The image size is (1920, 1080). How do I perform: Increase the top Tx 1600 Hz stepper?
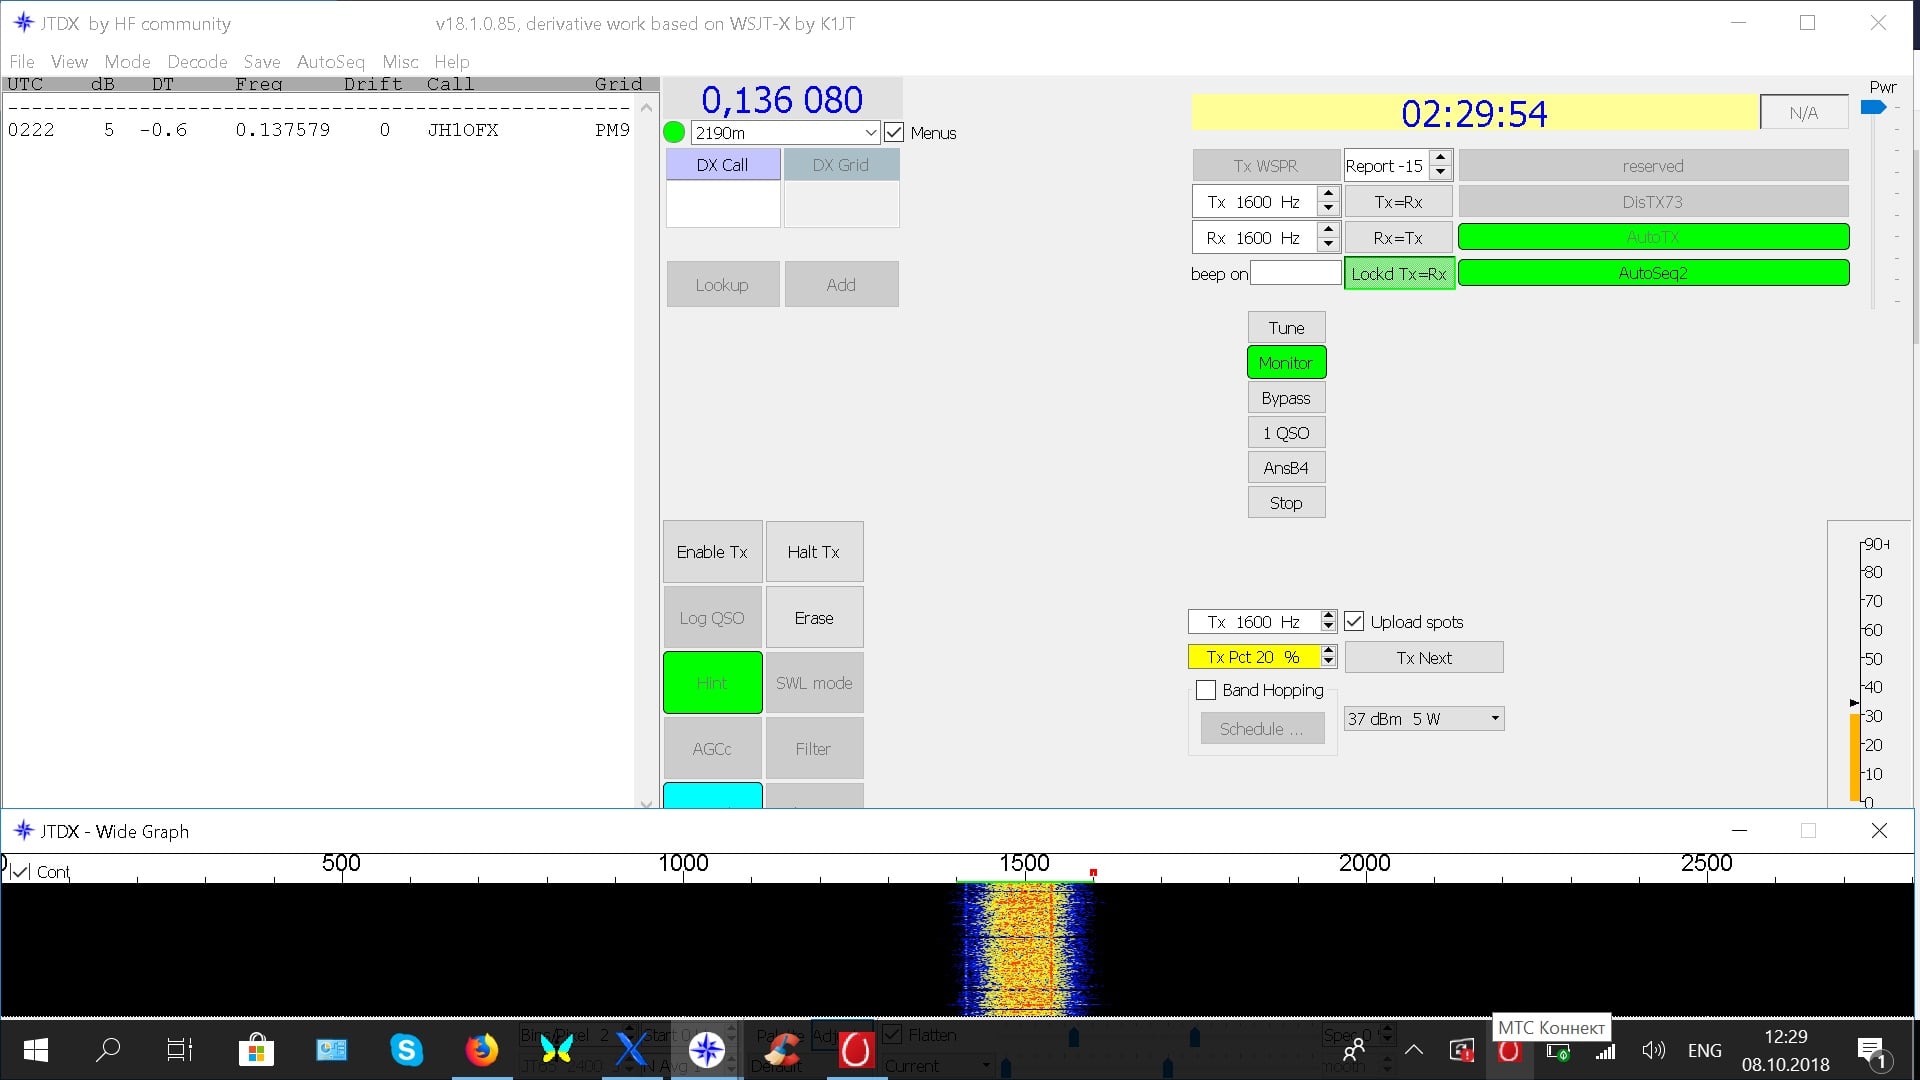1328,194
